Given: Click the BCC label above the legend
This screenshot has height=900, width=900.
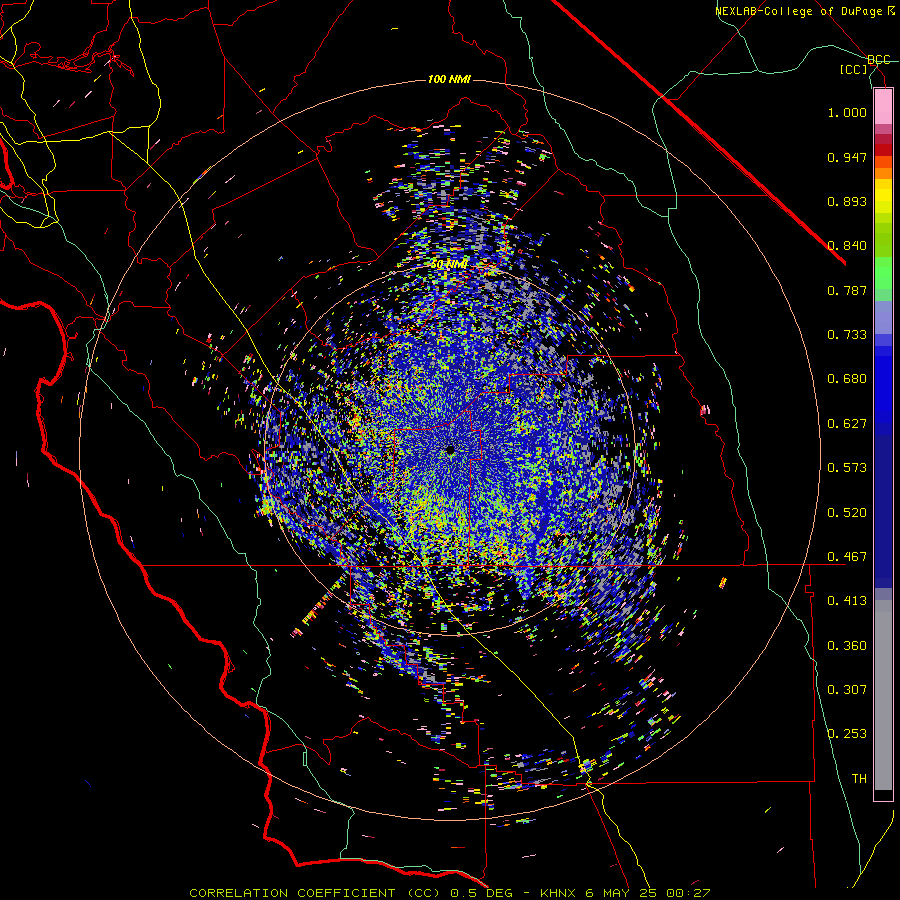Looking at the screenshot, I should pyautogui.click(x=879, y=60).
